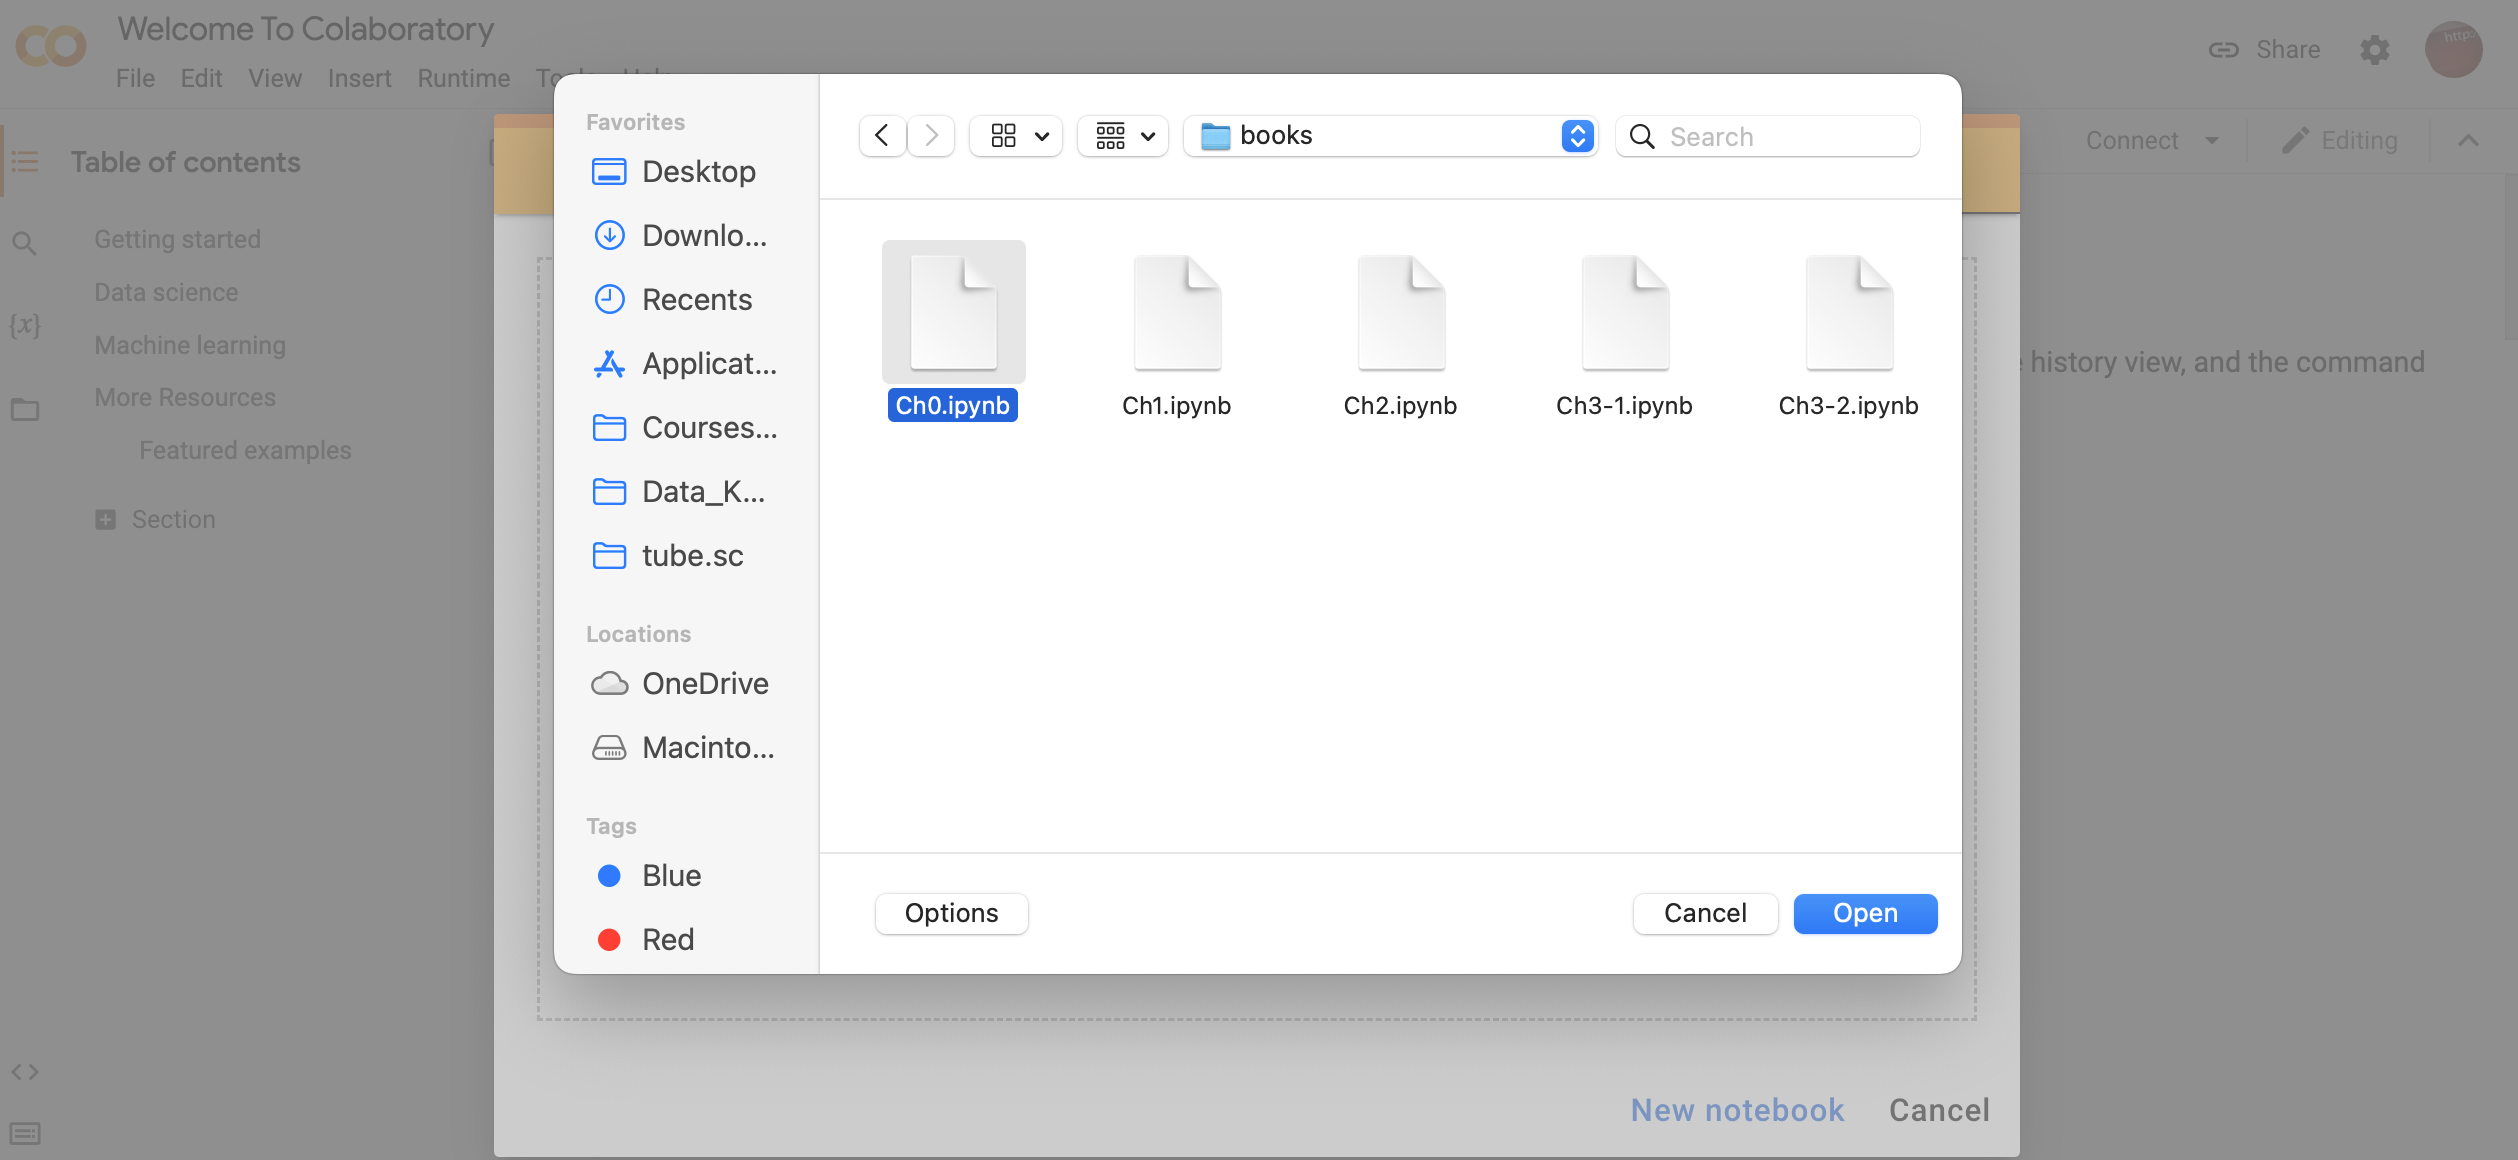Select the Ch3-2.ipynb file icon
This screenshot has width=2518, height=1160.
[x=1848, y=313]
